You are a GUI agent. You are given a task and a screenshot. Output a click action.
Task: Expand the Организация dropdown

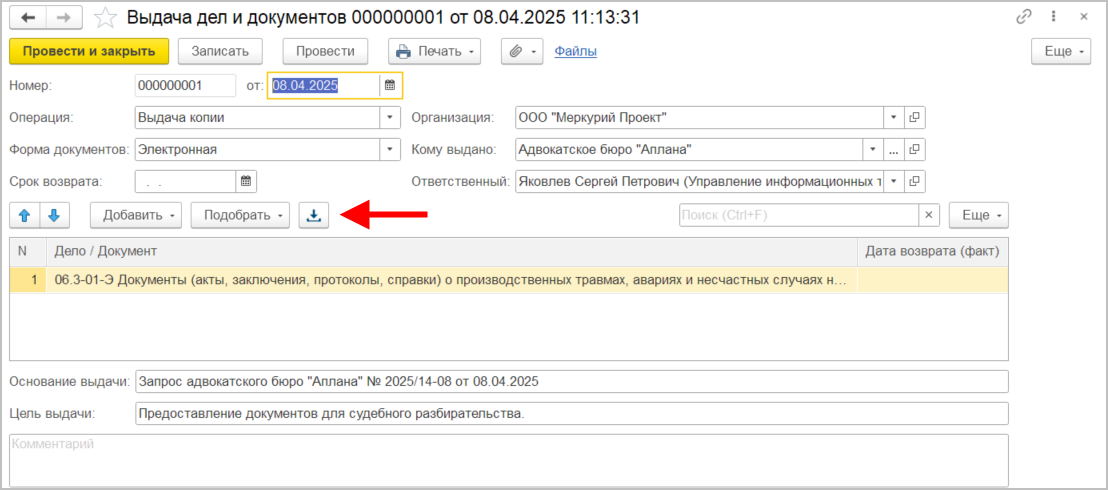pyautogui.click(x=893, y=117)
